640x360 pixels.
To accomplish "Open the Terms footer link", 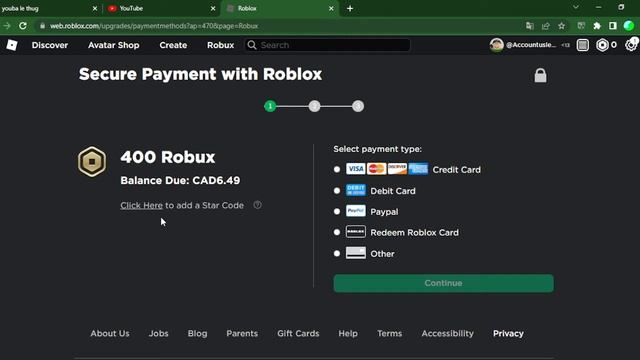I will (x=389, y=333).
